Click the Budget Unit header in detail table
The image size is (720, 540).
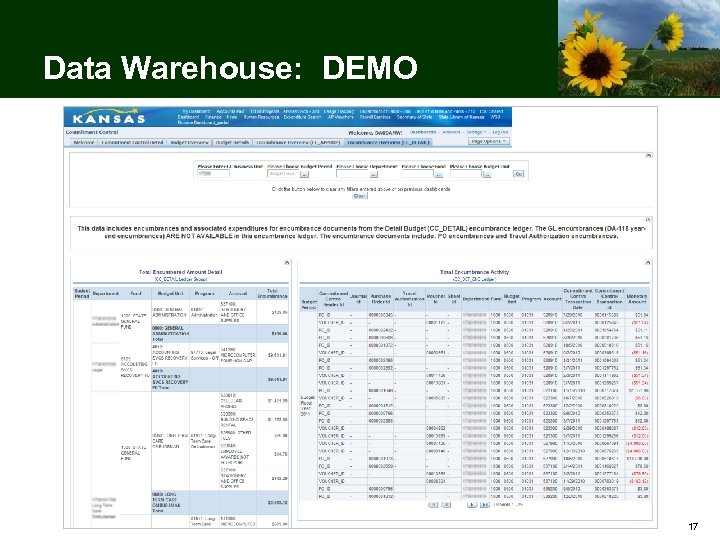point(170,293)
